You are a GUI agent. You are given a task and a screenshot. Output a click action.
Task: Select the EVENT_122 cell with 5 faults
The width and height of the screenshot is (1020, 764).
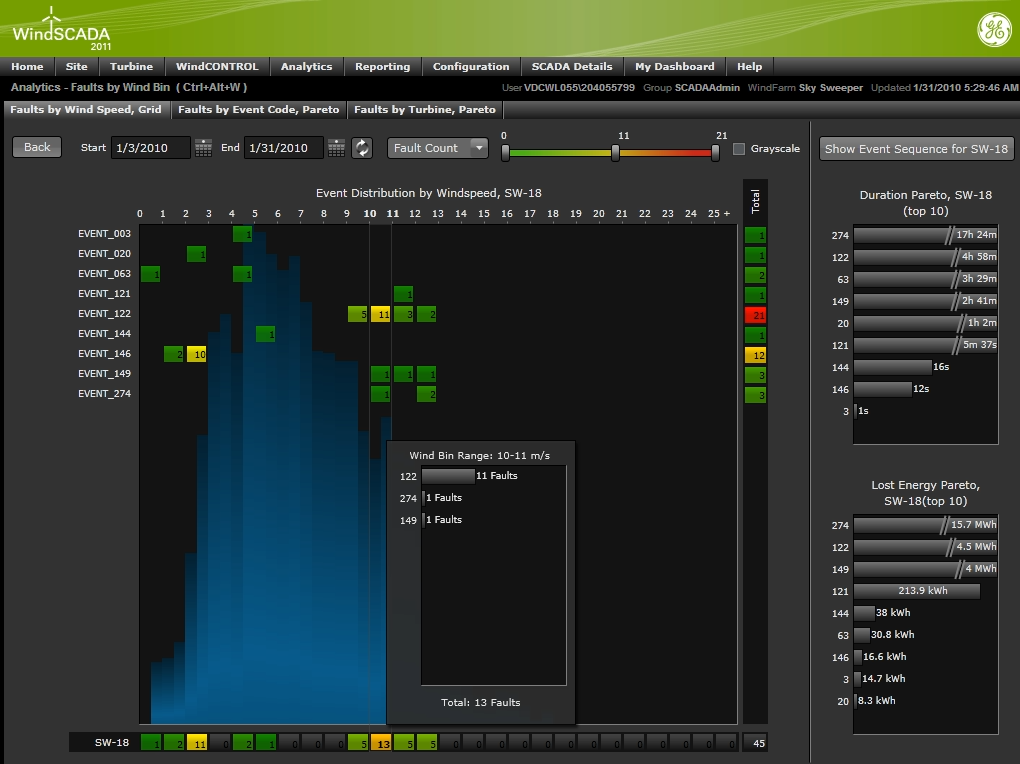[358, 314]
